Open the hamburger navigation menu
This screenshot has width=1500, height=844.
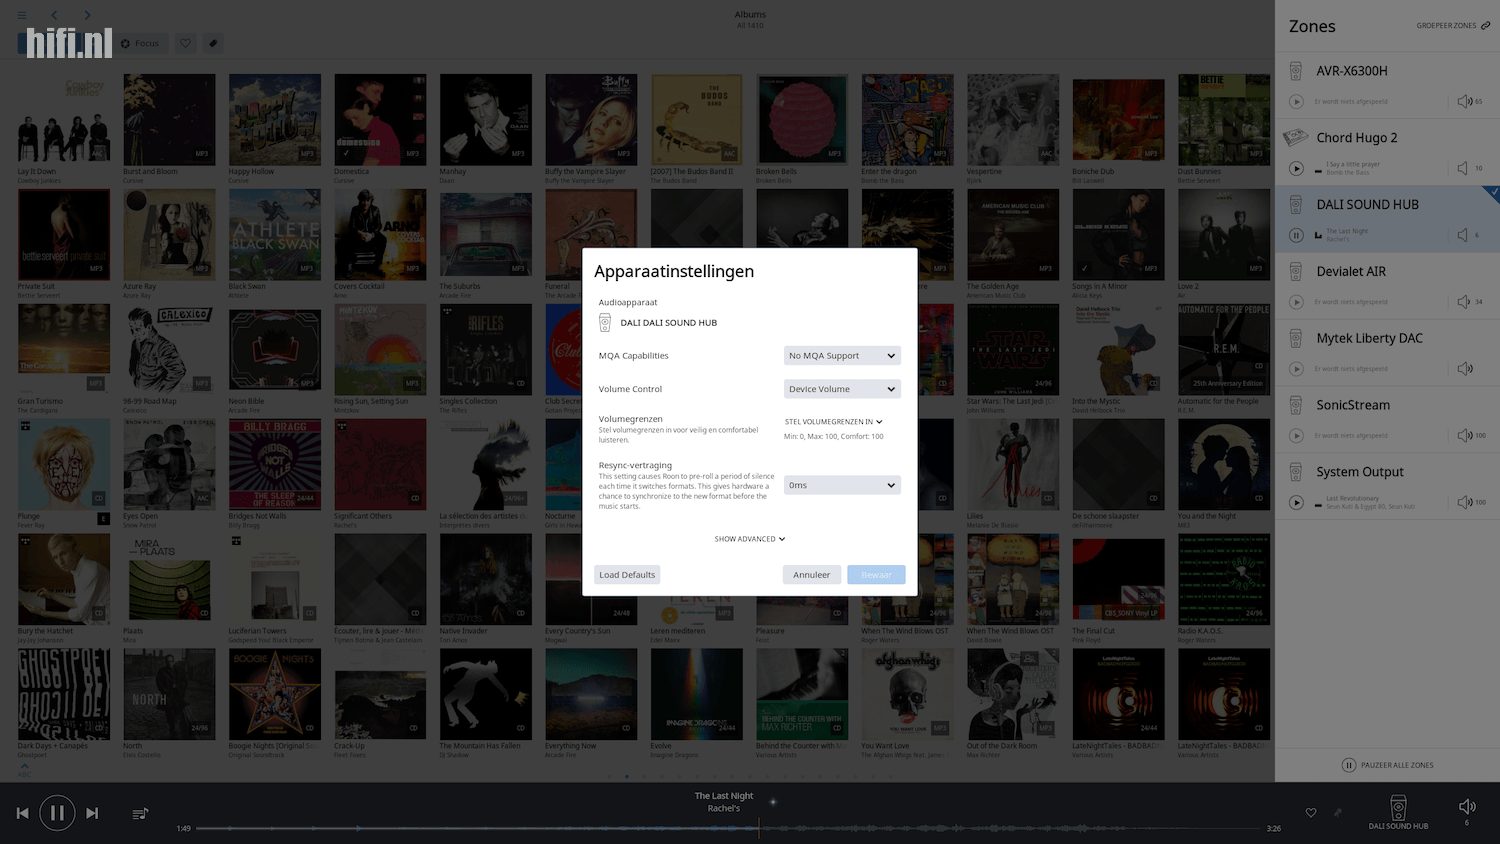point(22,15)
